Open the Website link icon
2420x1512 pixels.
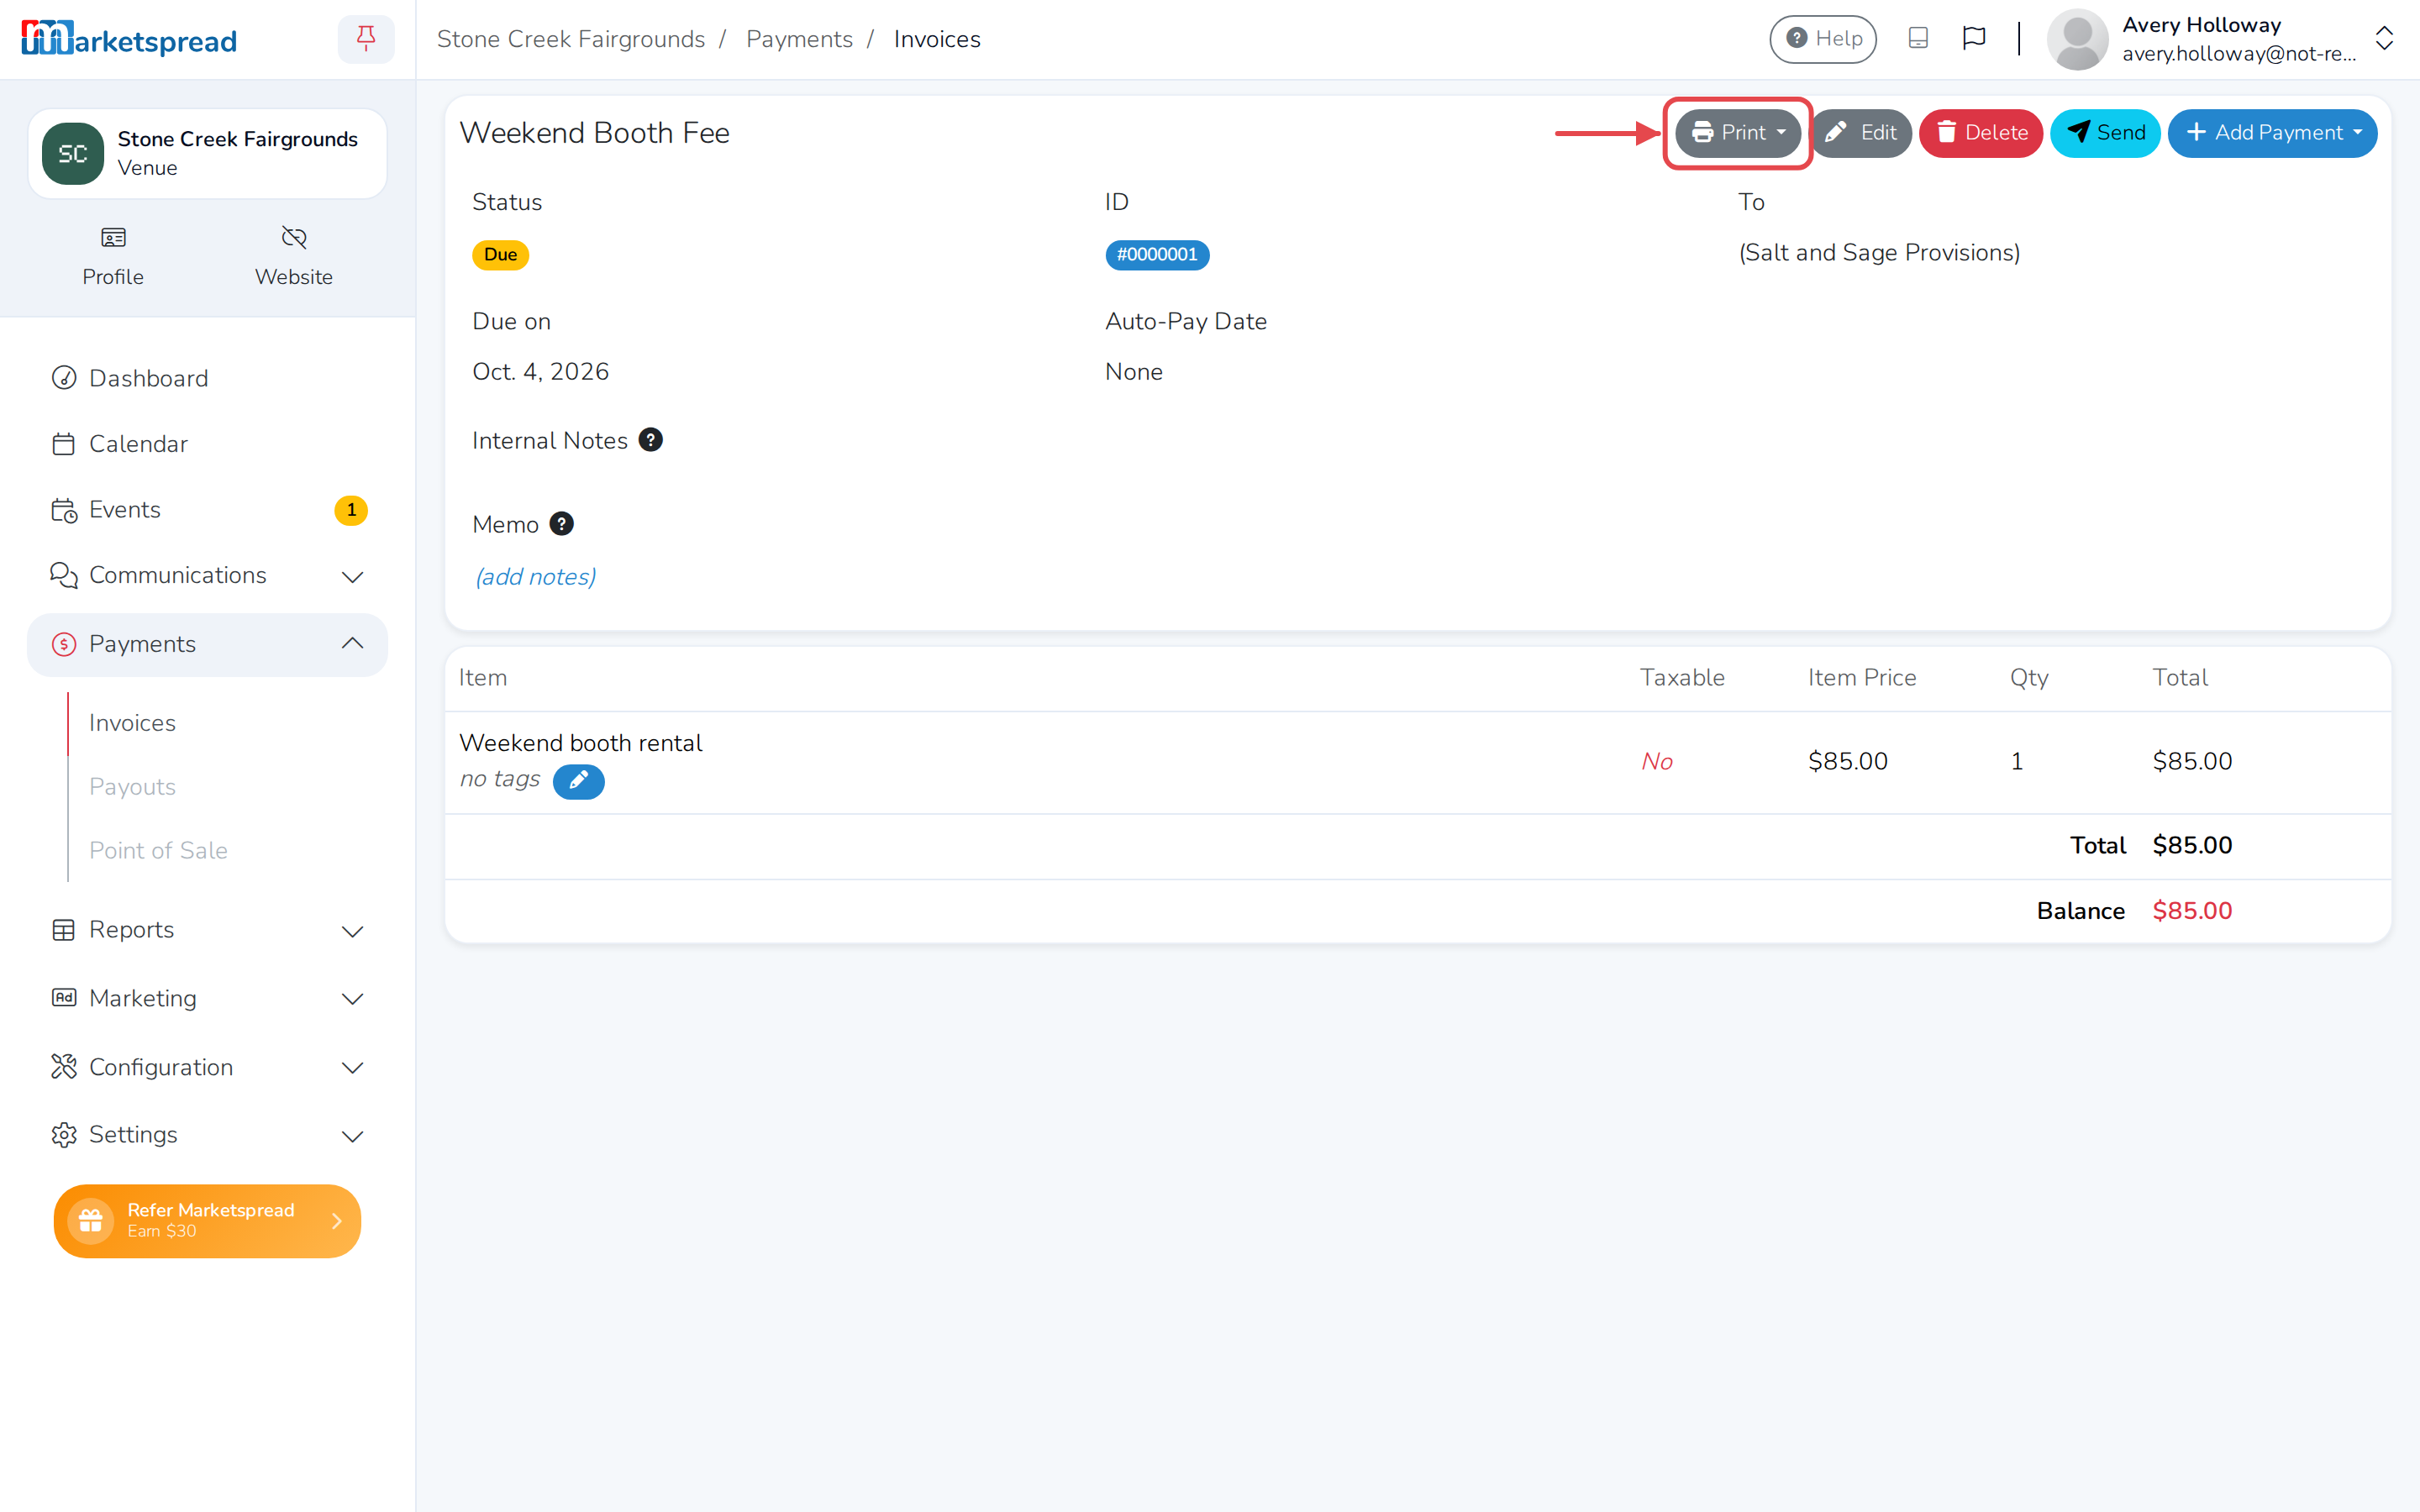(x=293, y=257)
